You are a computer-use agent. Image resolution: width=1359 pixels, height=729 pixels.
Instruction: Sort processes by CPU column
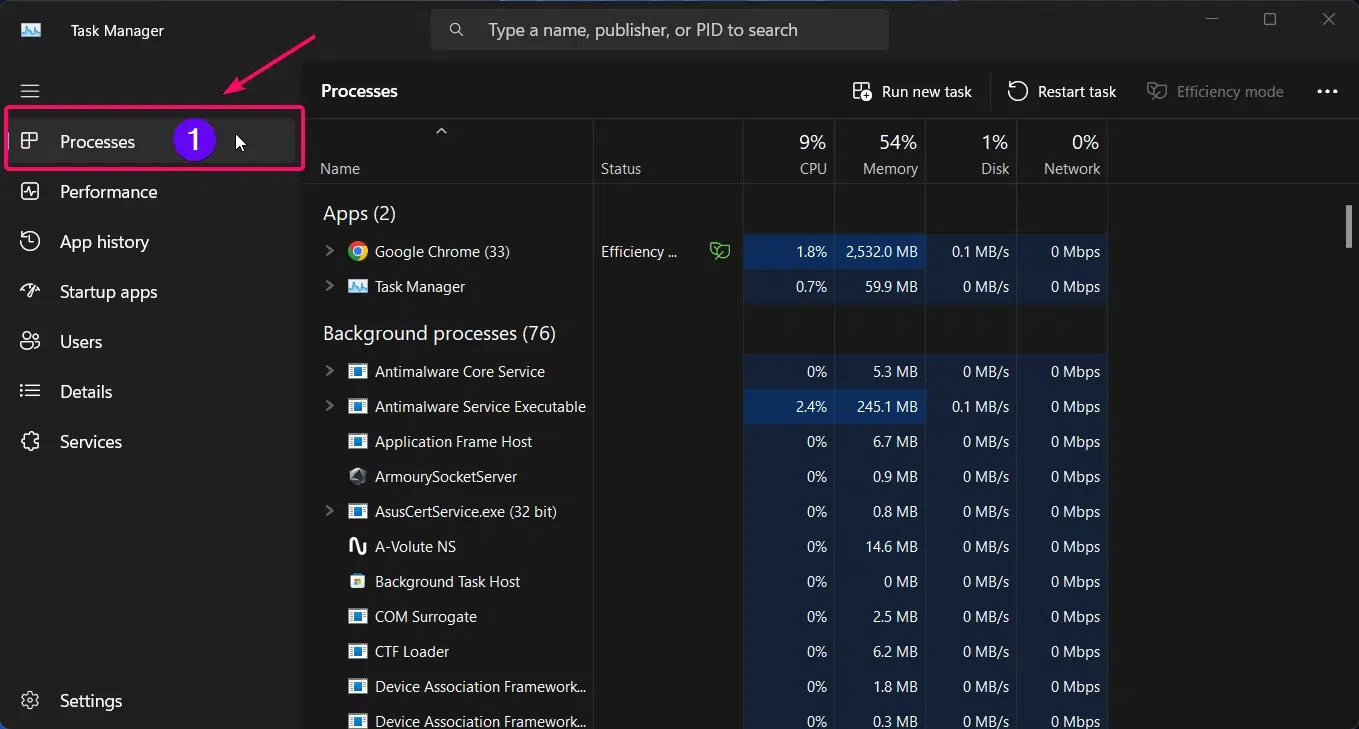click(x=789, y=153)
